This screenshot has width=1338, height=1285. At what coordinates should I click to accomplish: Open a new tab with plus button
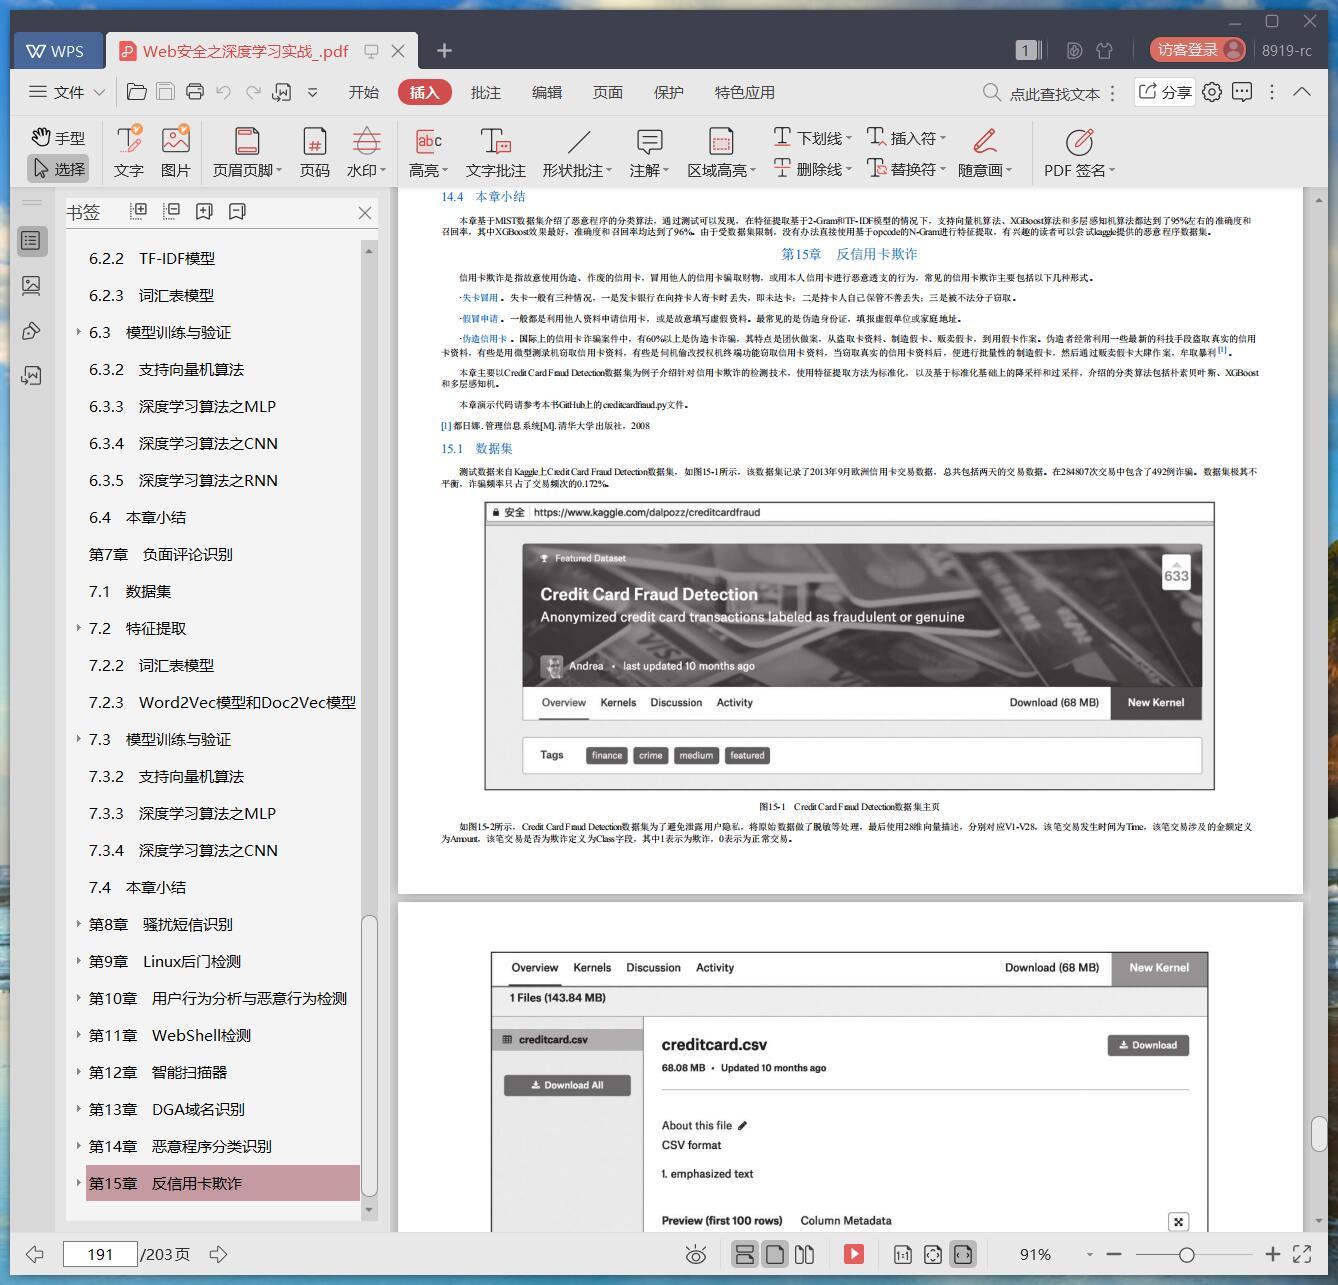(x=444, y=50)
